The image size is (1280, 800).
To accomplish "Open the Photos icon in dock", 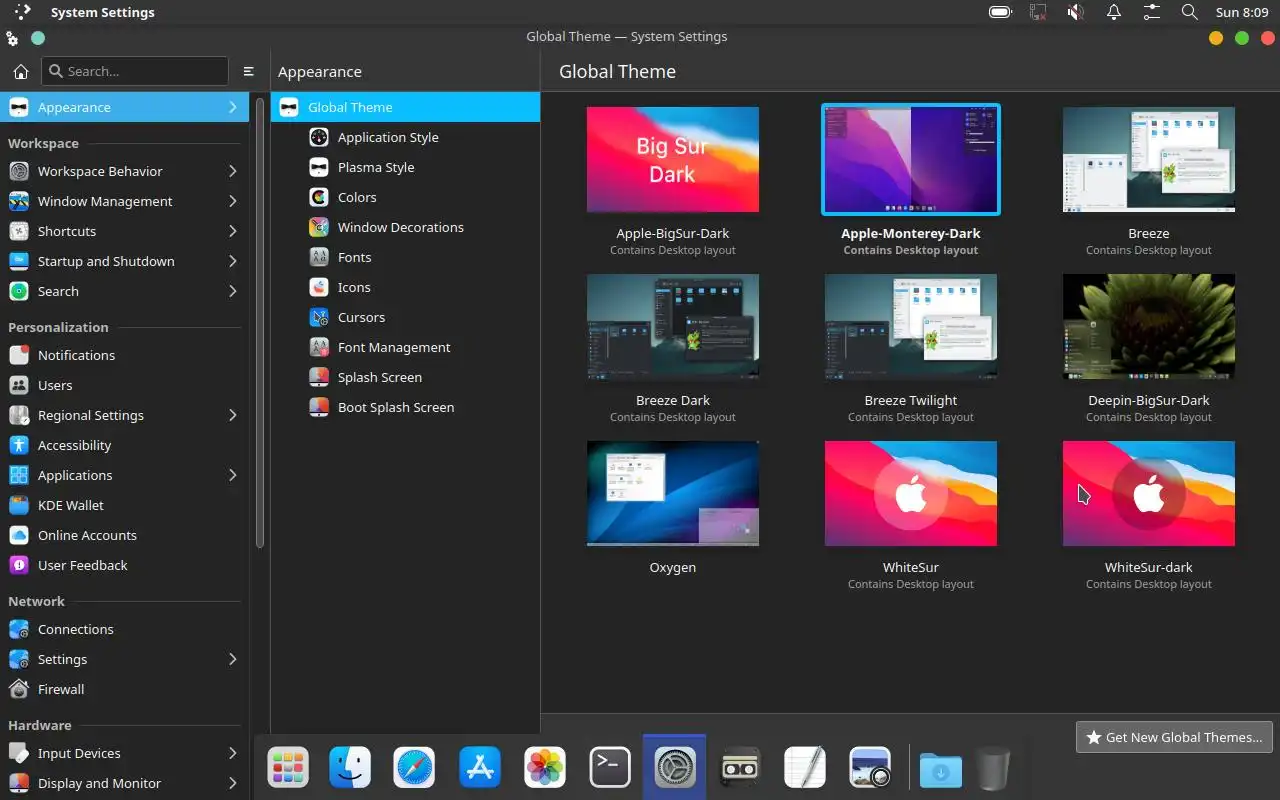I will coord(545,768).
